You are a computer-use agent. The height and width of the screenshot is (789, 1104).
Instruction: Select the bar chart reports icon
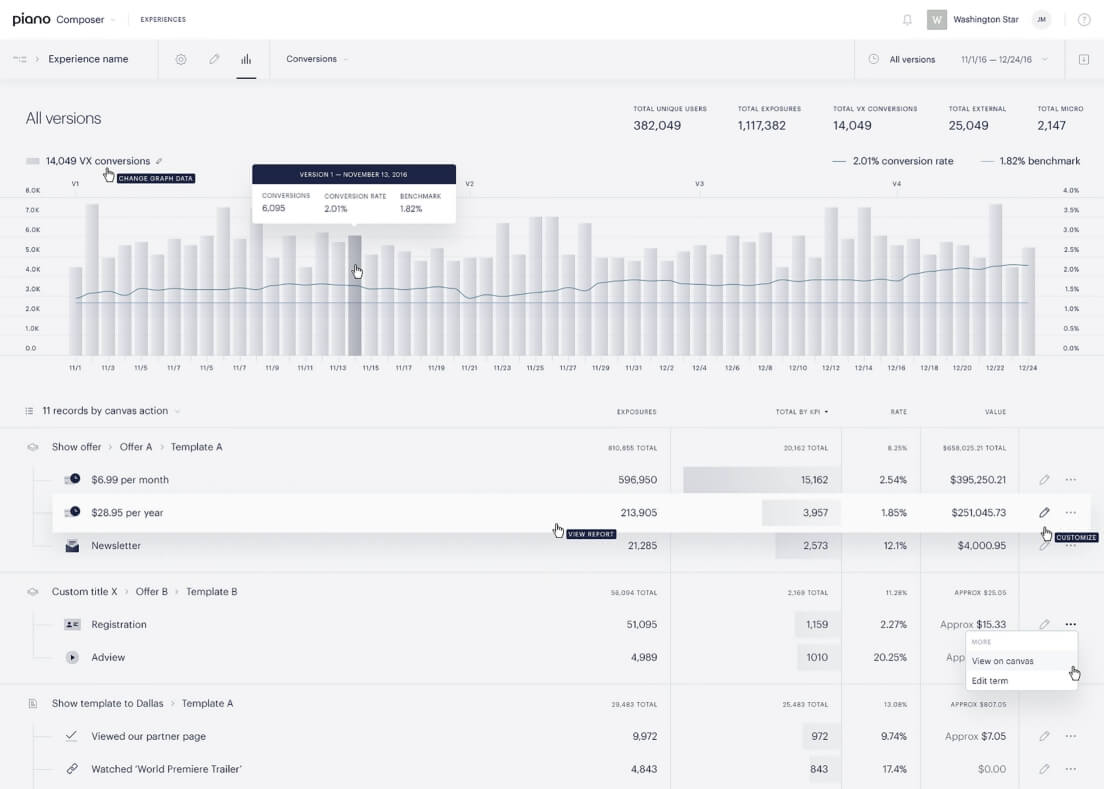point(246,59)
